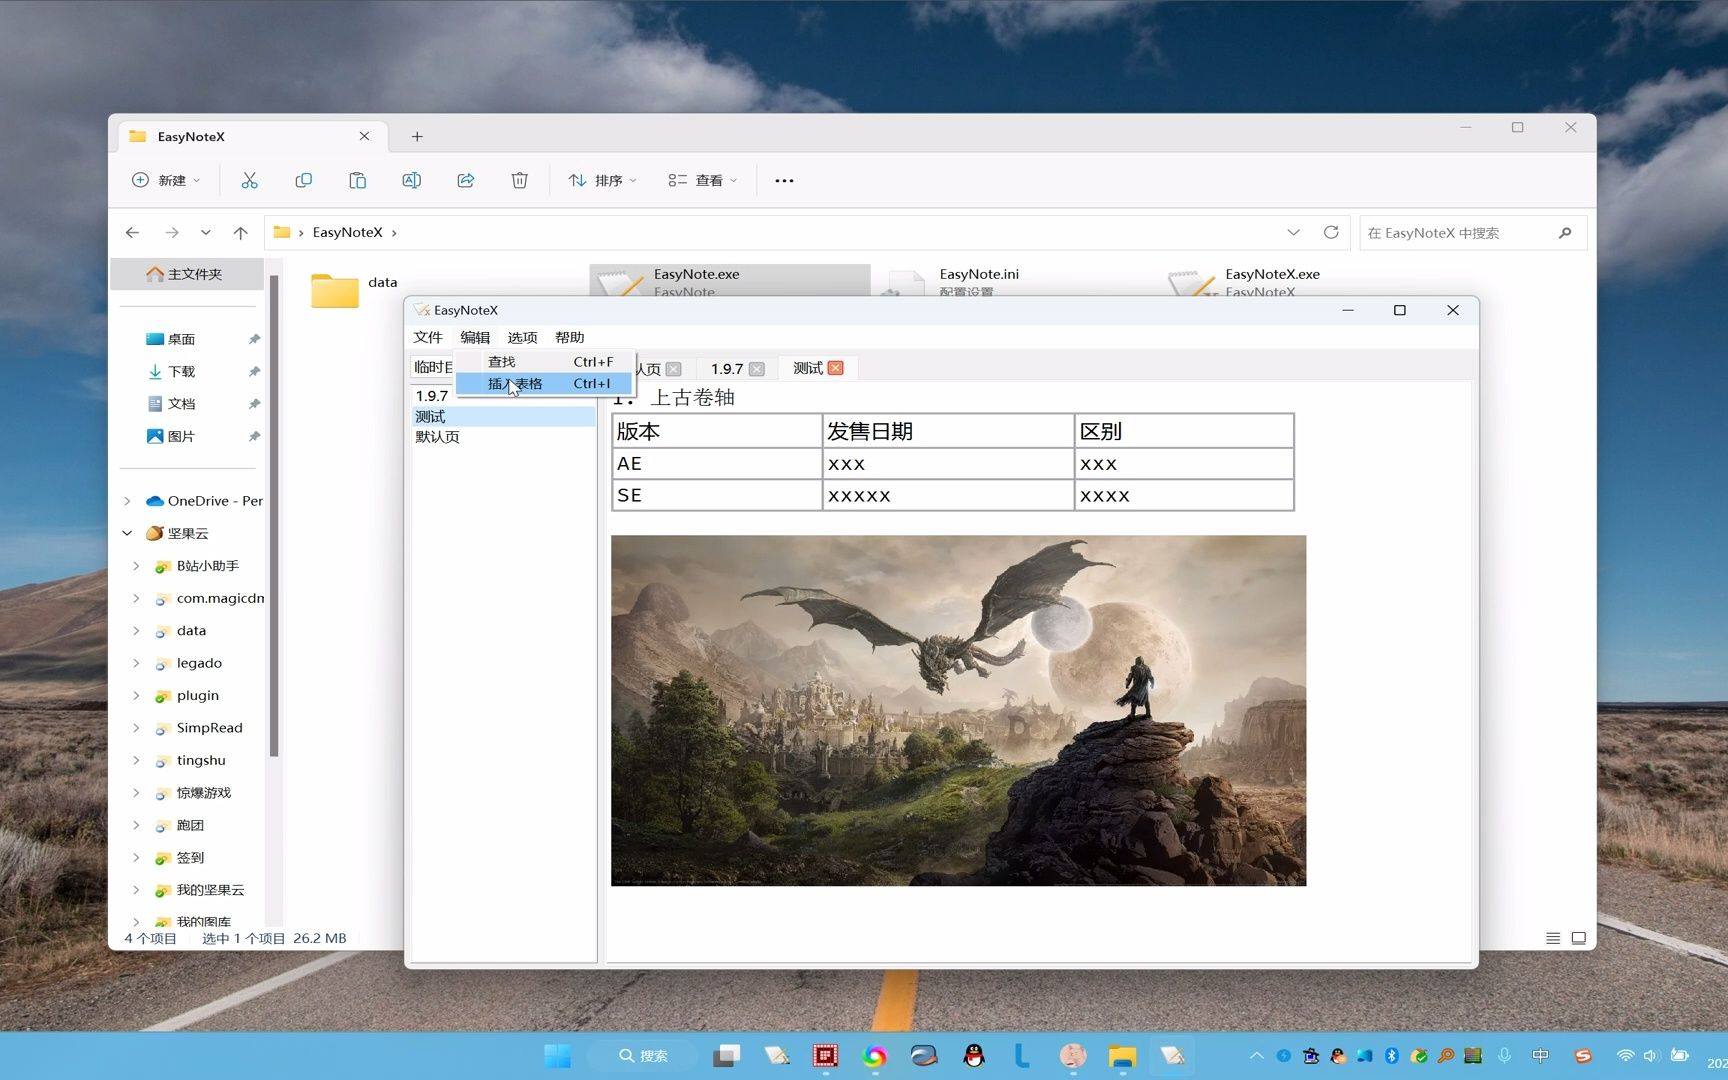The image size is (1728, 1080).
Task: Close the 1.9.7 tab via its X
Action: [757, 369]
